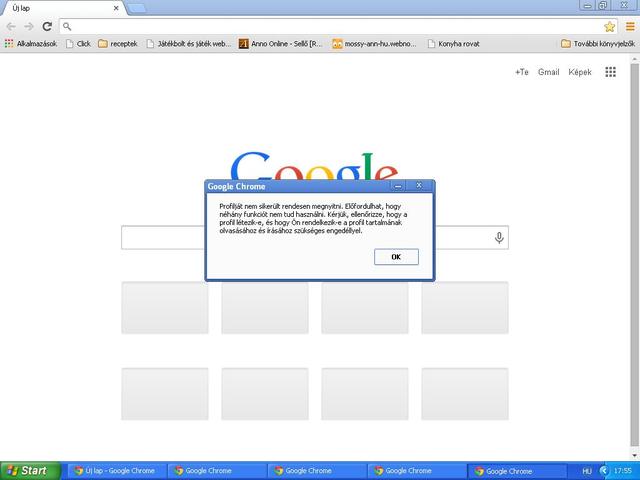Open the first most-visited thumbnail in top row

click(165, 308)
